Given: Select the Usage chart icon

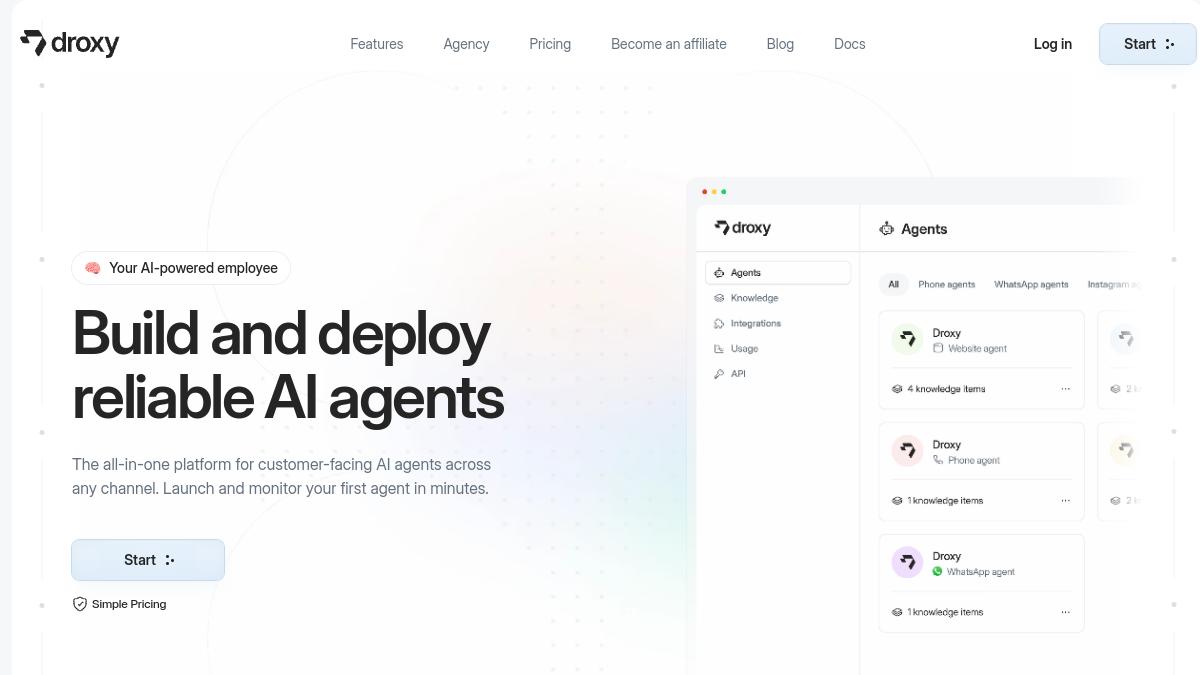Looking at the screenshot, I should [719, 349].
